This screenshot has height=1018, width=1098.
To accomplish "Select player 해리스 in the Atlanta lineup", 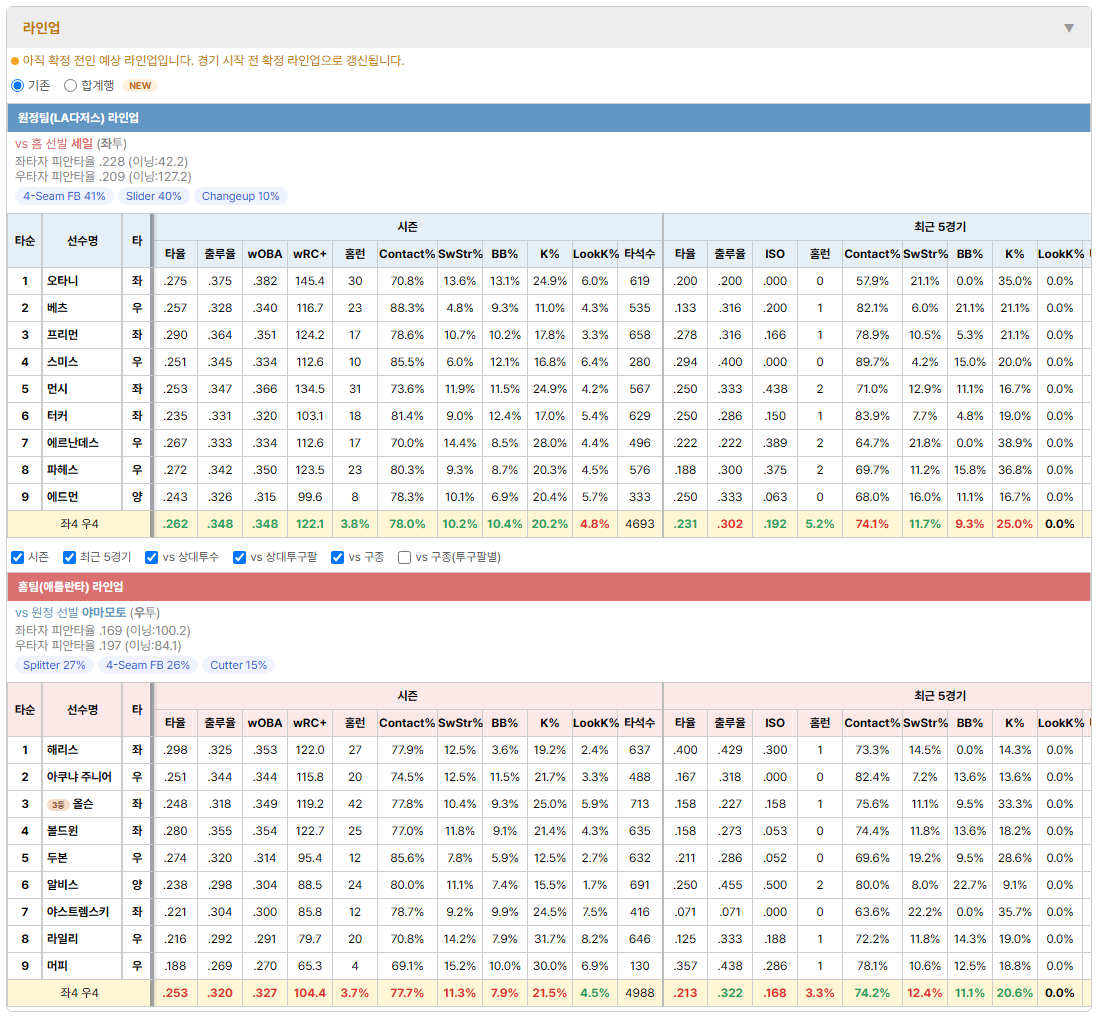I will [x=62, y=750].
